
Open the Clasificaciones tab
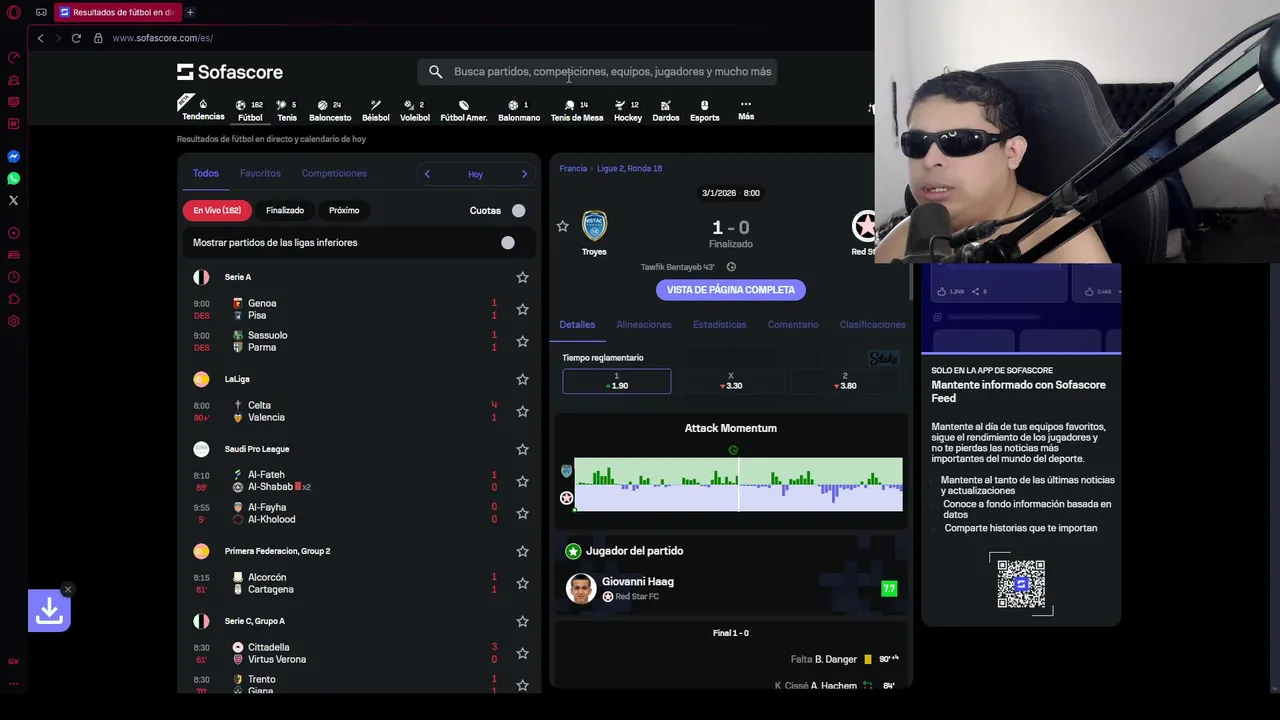pyautogui.click(x=872, y=324)
